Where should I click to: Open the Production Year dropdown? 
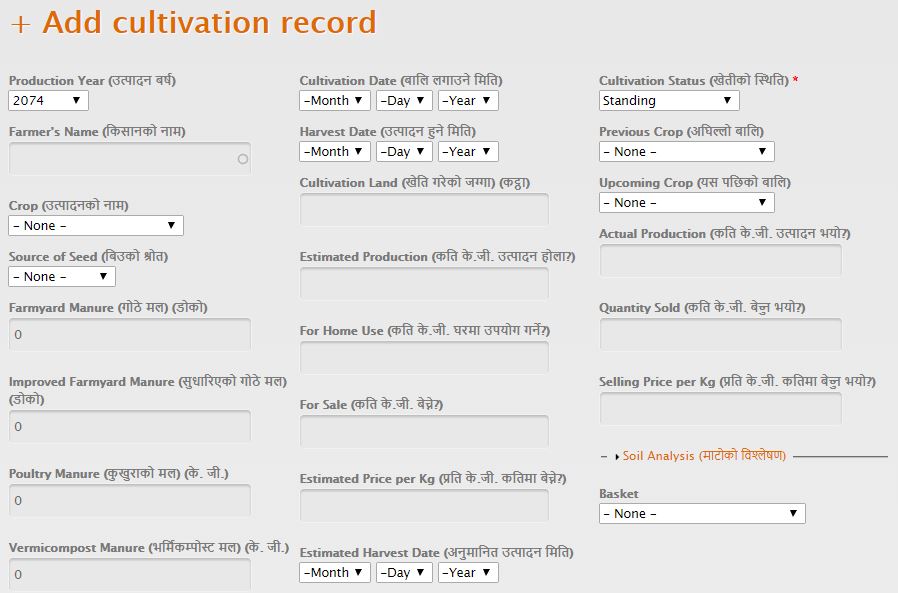(x=48, y=100)
